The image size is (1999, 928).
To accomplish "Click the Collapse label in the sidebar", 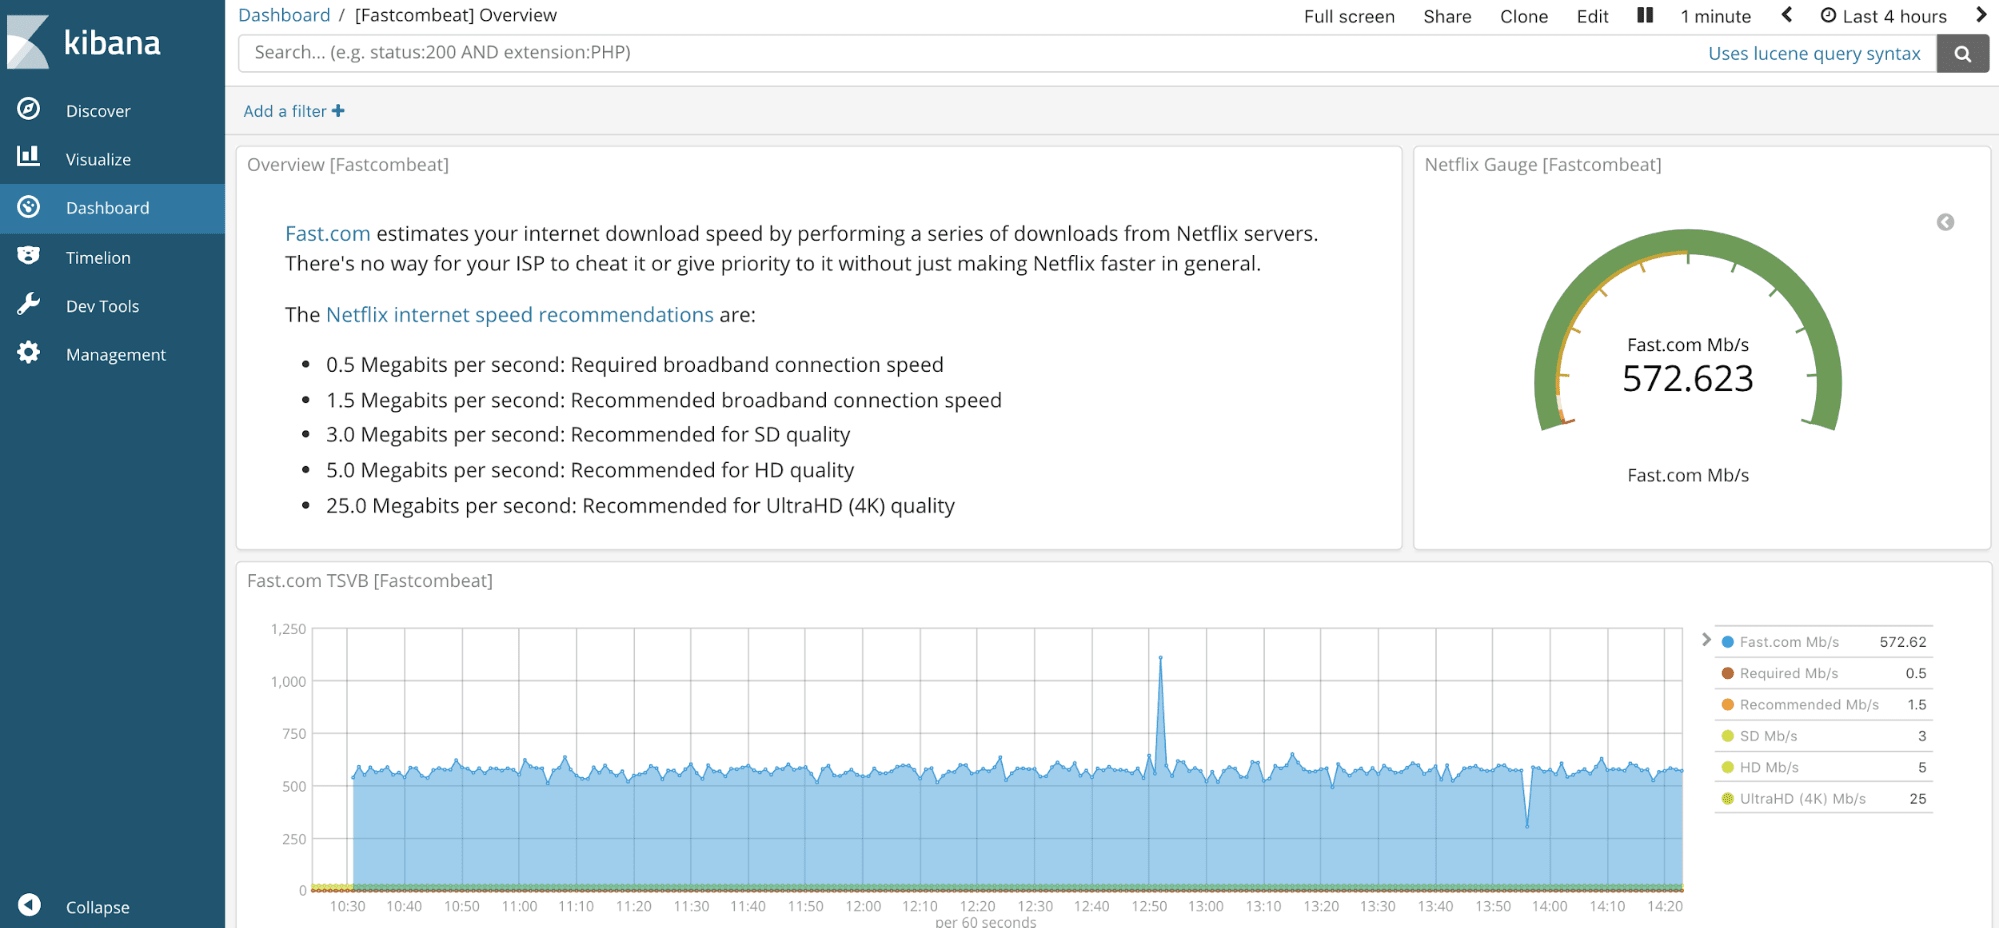I will pyautogui.click(x=98, y=907).
